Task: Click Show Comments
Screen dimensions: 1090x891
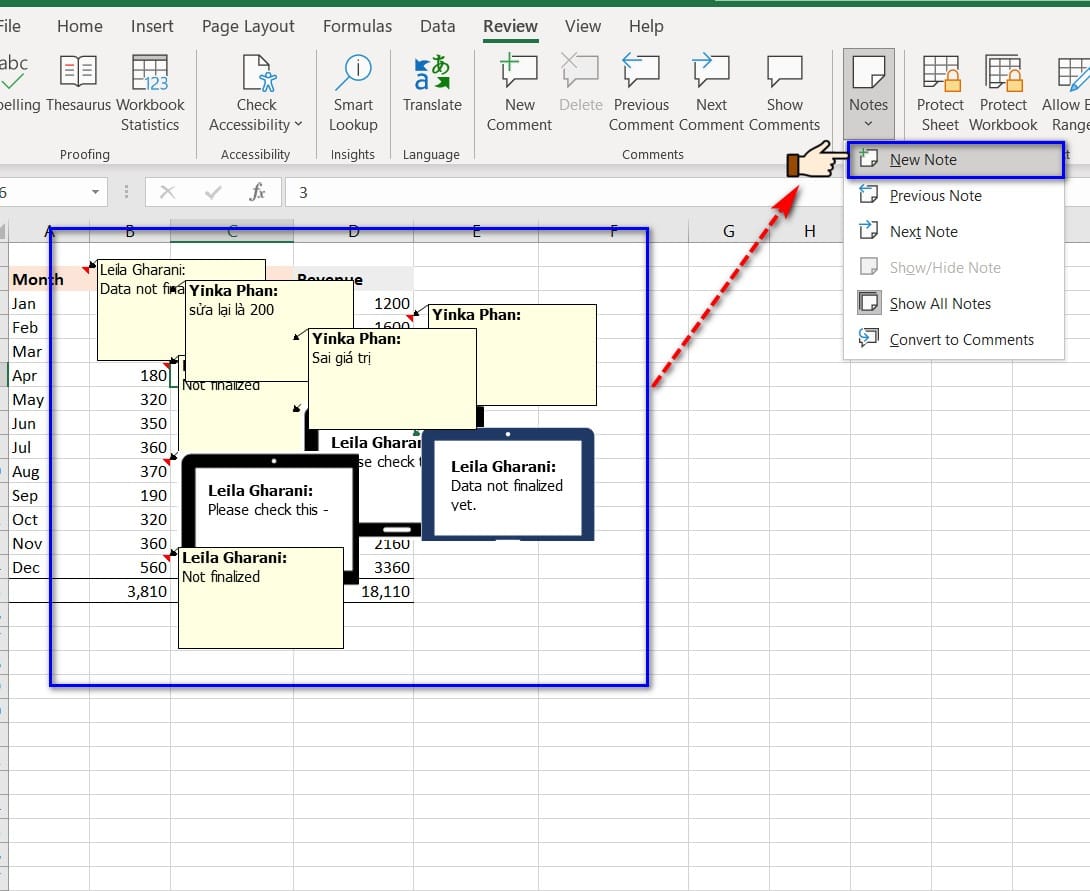Action: [785, 93]
